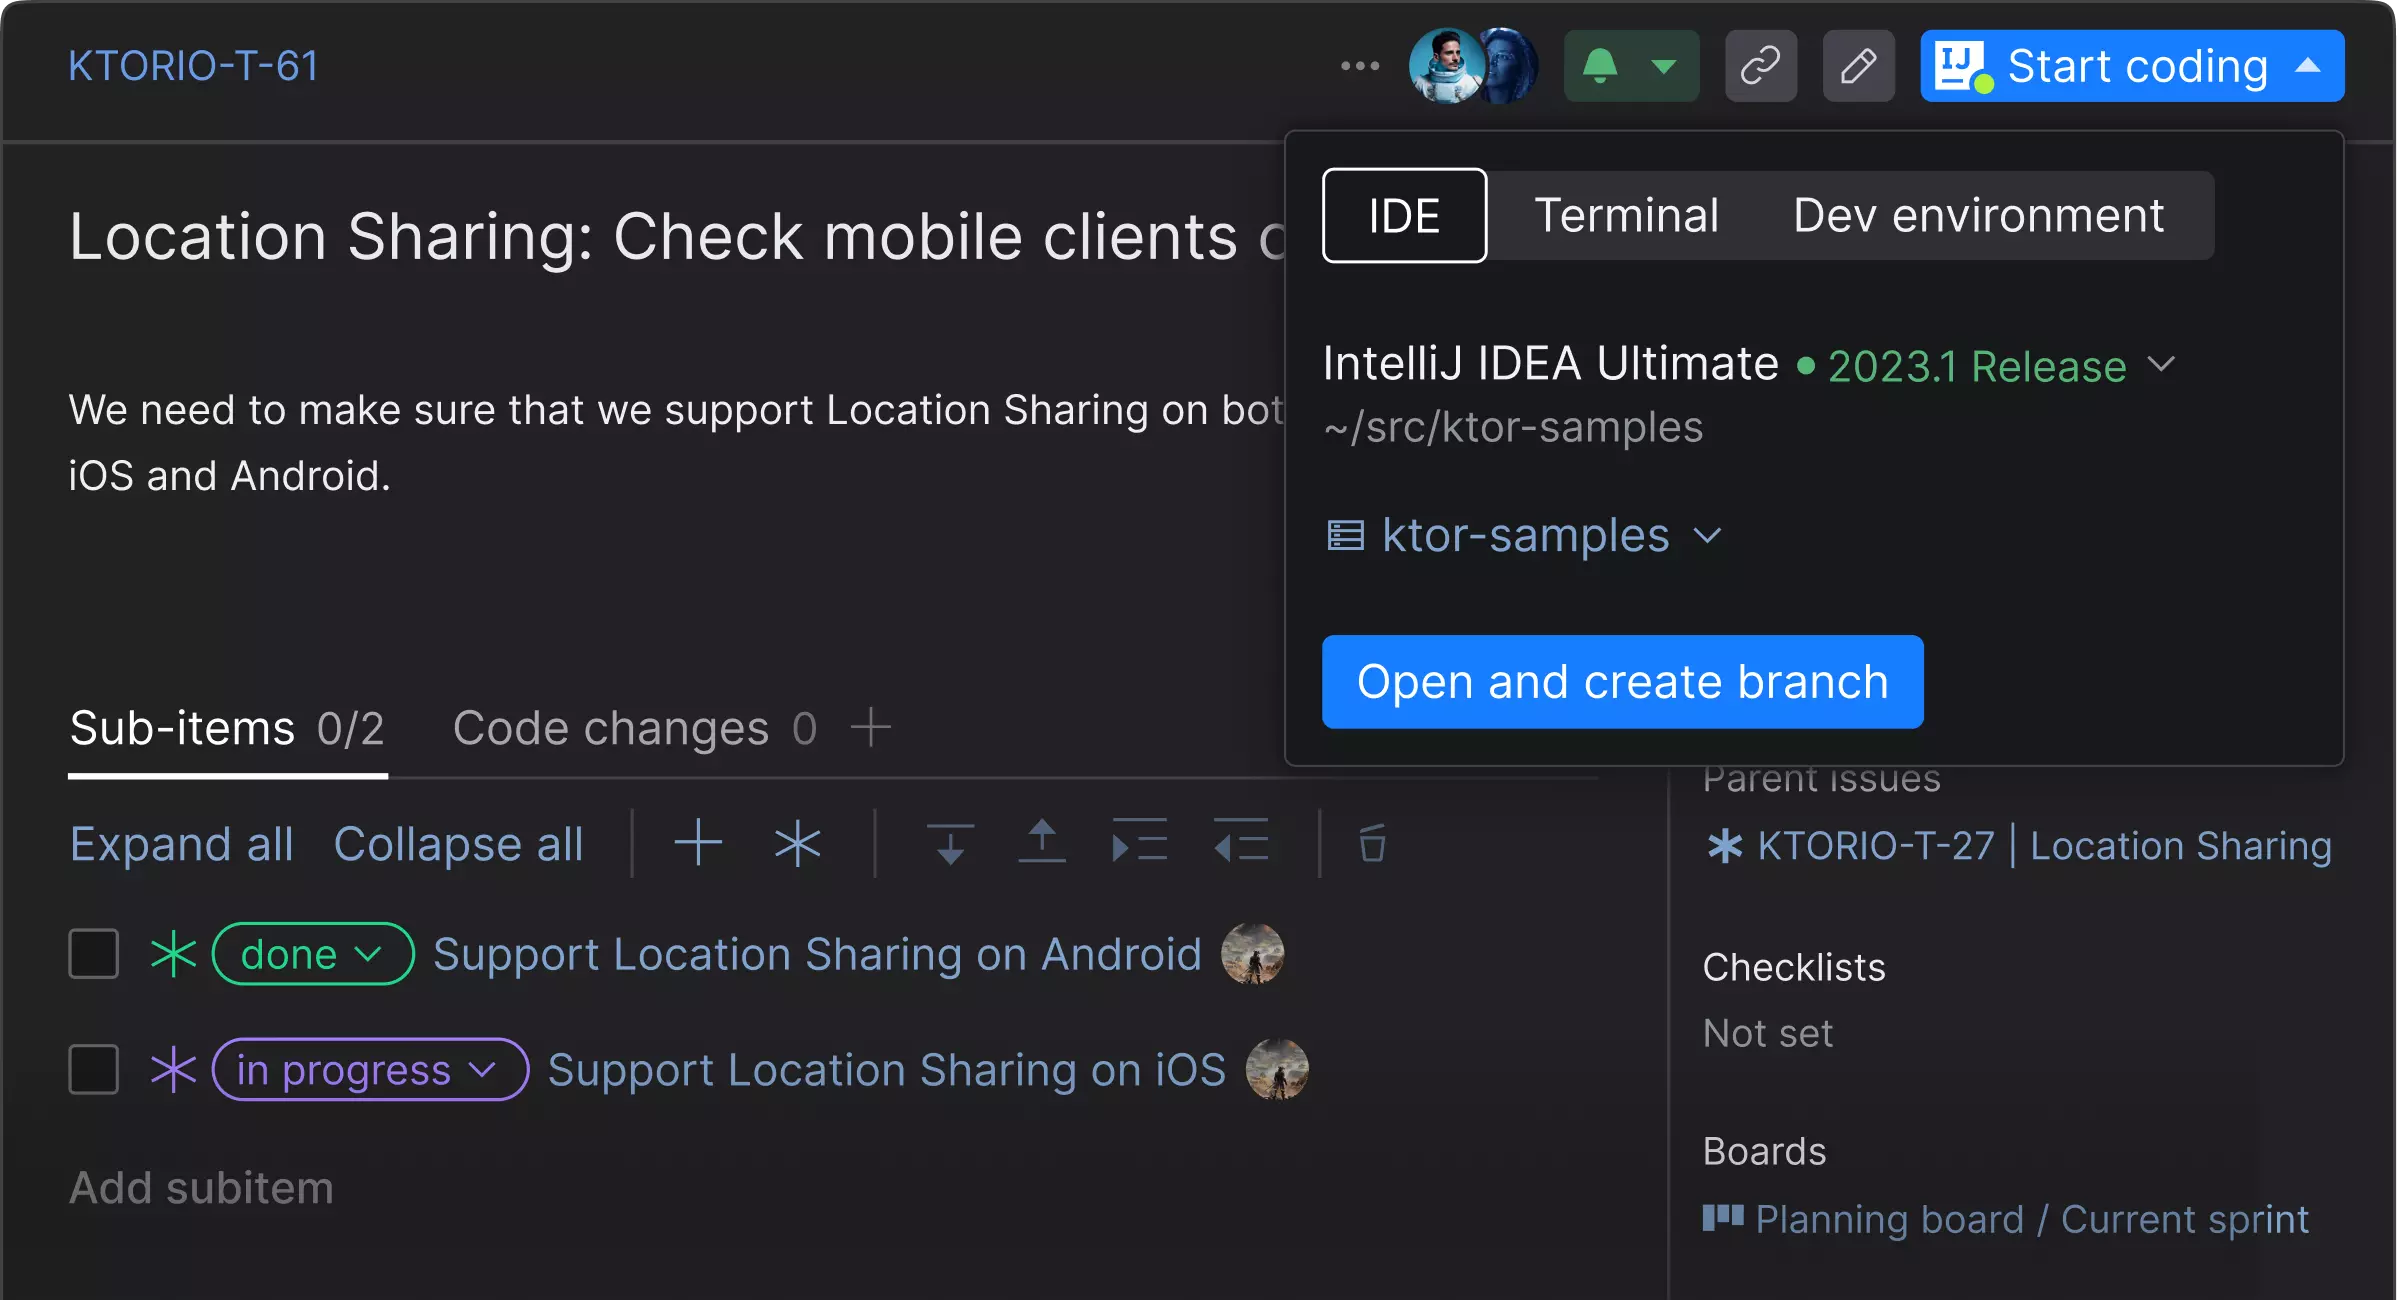Click the copy link icon
The width and height of the screenshot is (2400, 1300).
1760,66
